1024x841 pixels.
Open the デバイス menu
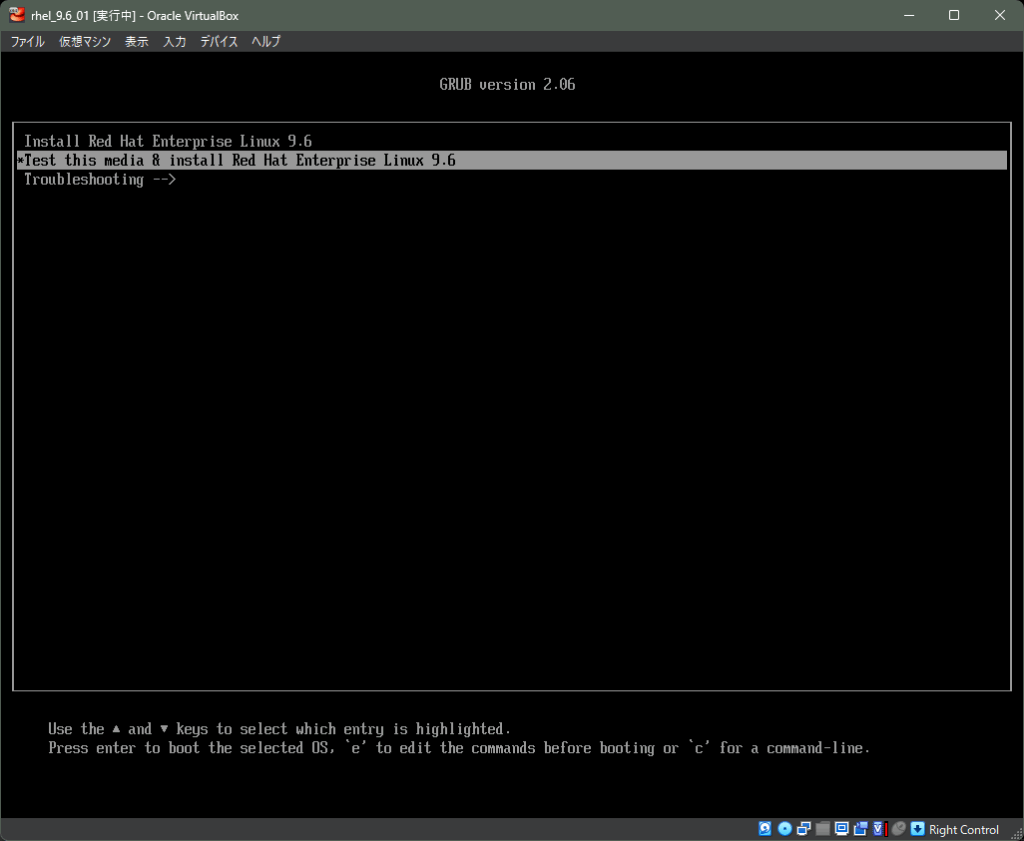coord(219,41)
